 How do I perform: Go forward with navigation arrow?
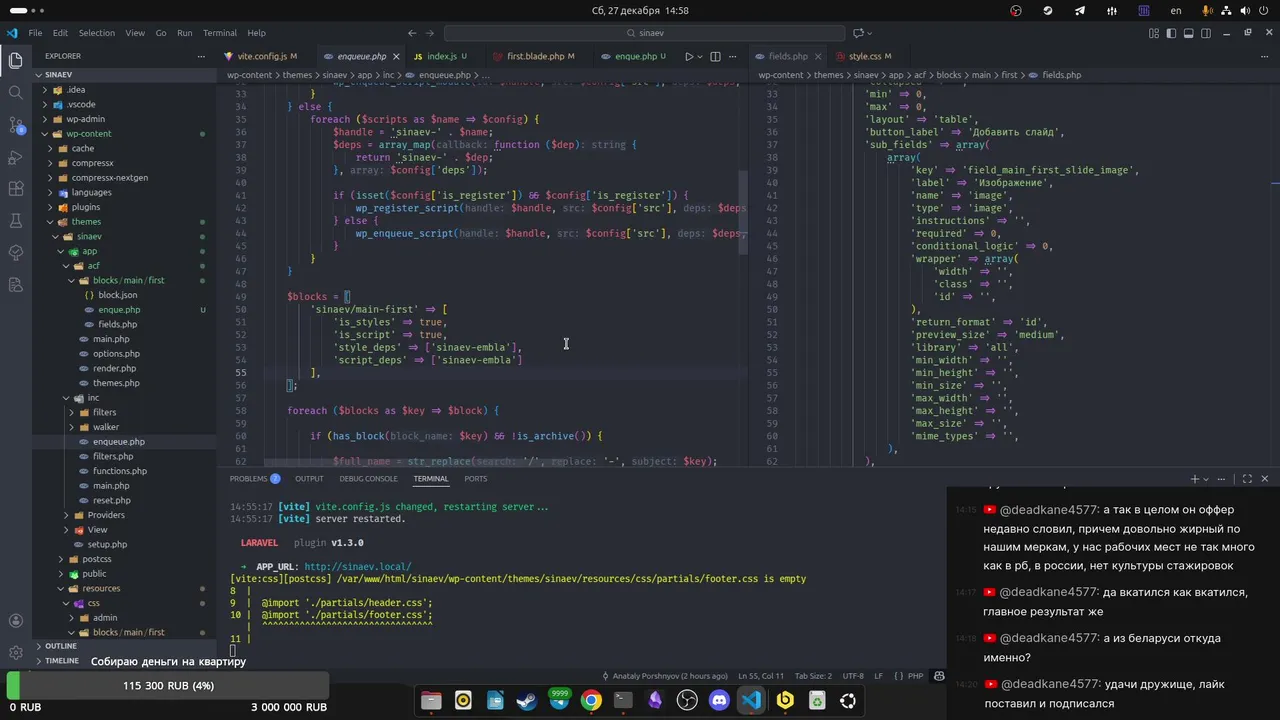[431, 33]
